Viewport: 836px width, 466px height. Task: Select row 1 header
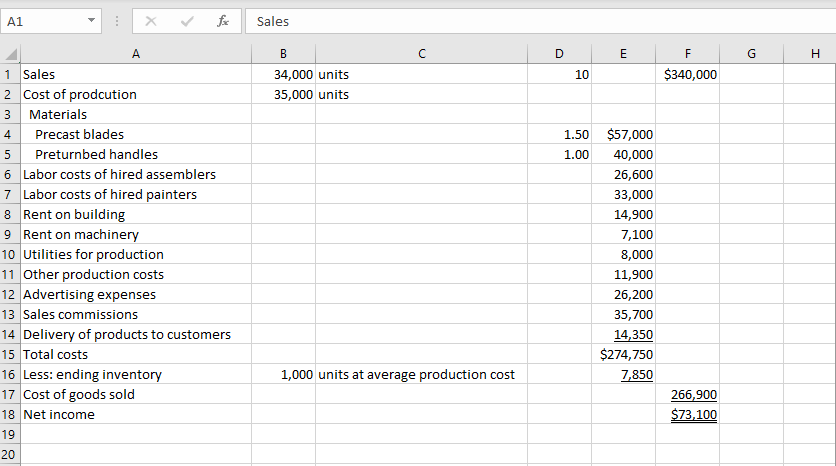[10, 74]
